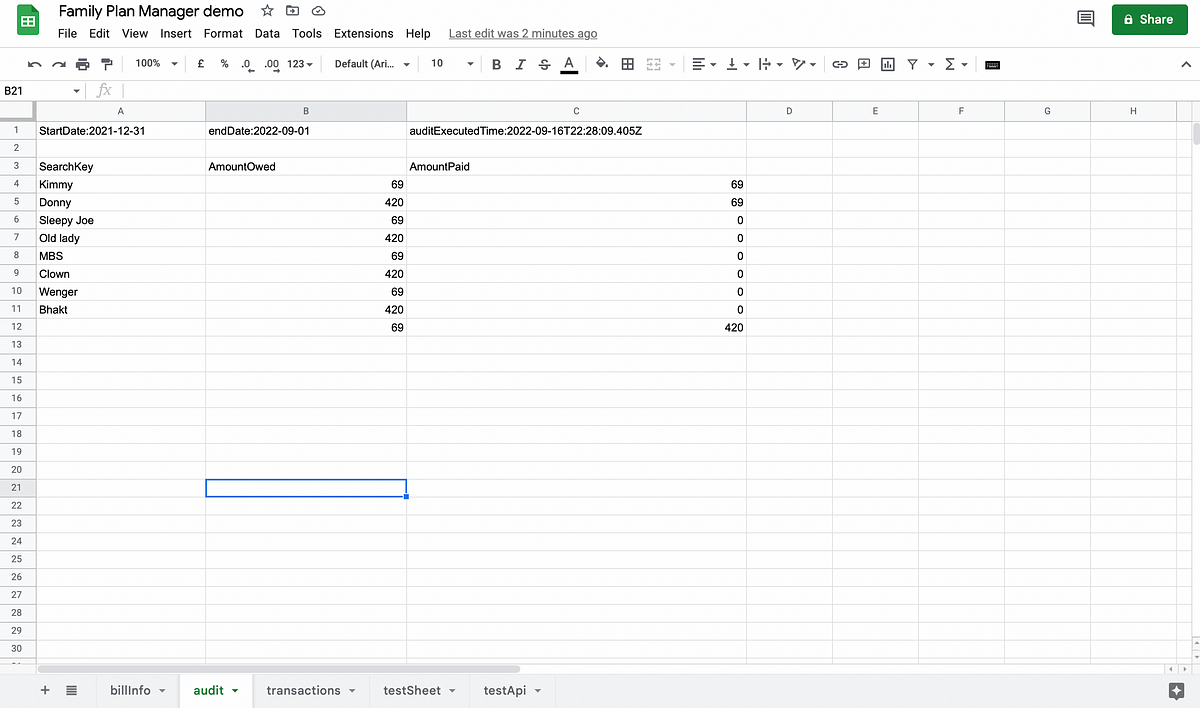Image resolution: width=1200 pixels, height=708 pixels.
Task: Open text rotation dropdown
Action: coord(802,64)
